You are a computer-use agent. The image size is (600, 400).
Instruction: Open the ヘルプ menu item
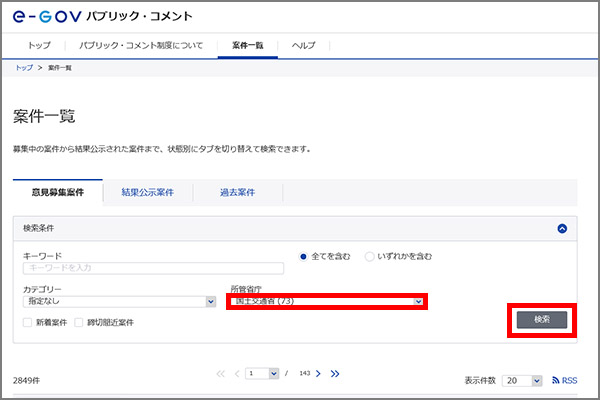(x=303, y=46)
